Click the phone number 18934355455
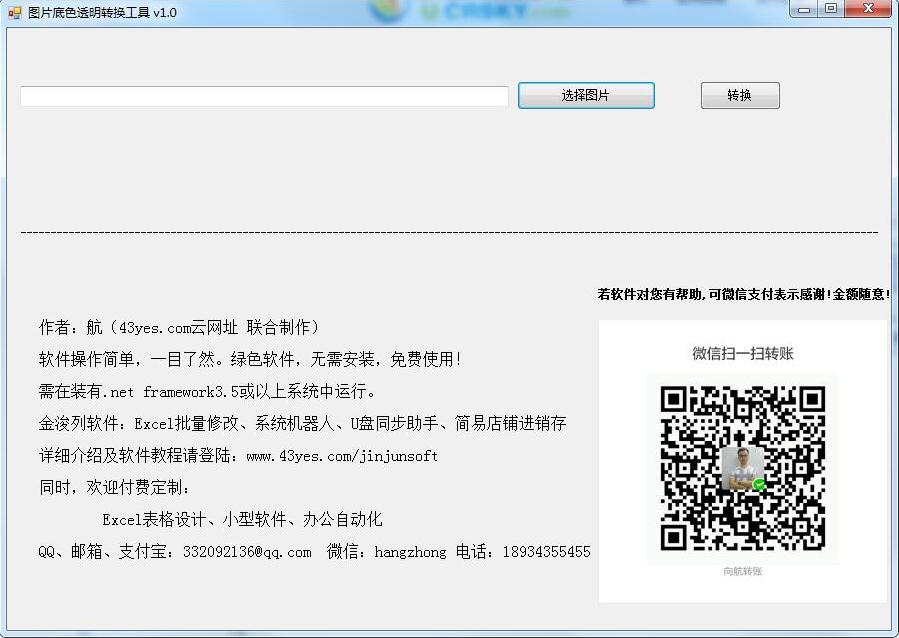 (546, 552)
